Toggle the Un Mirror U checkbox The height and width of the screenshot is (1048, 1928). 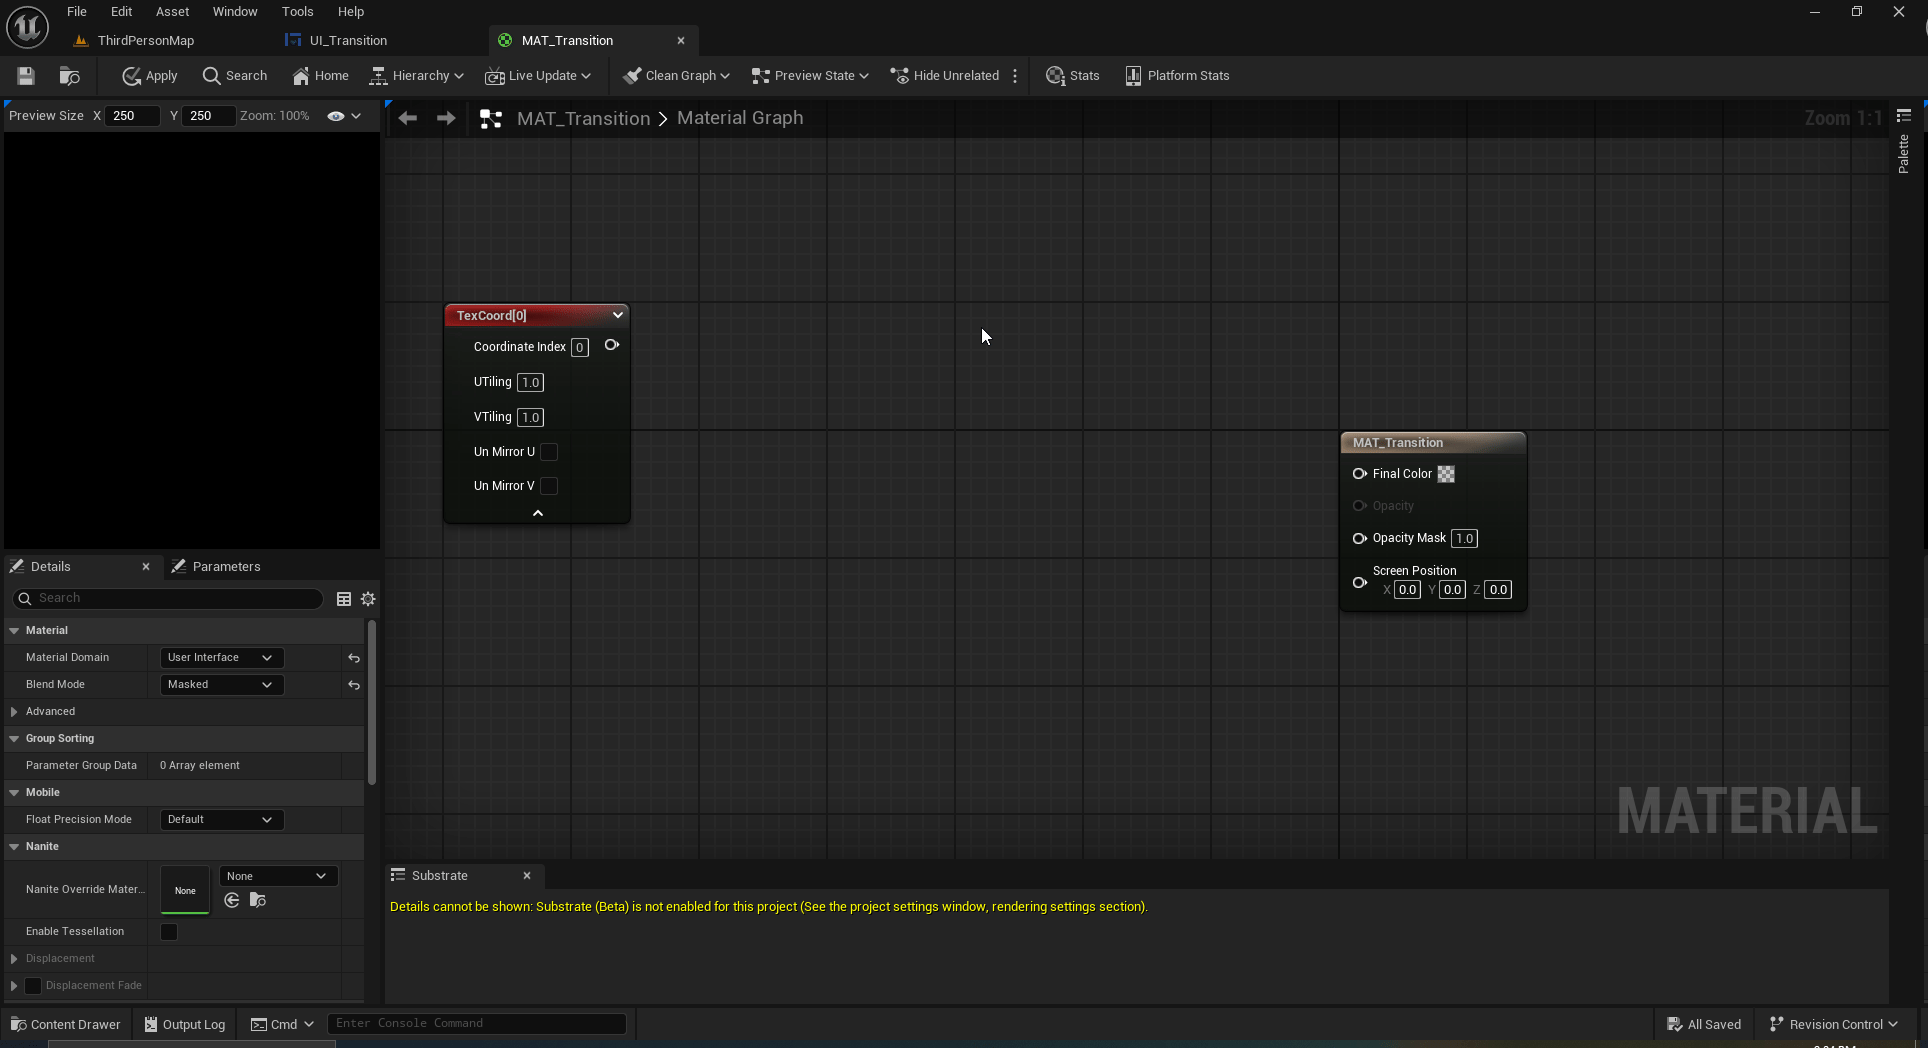[549, 452]
